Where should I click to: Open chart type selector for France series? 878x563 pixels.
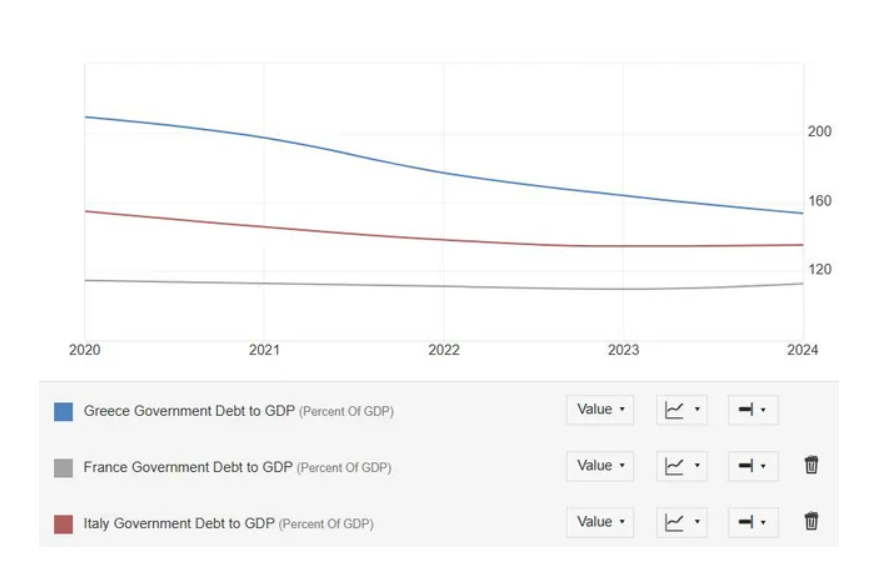tap(682, 465)
